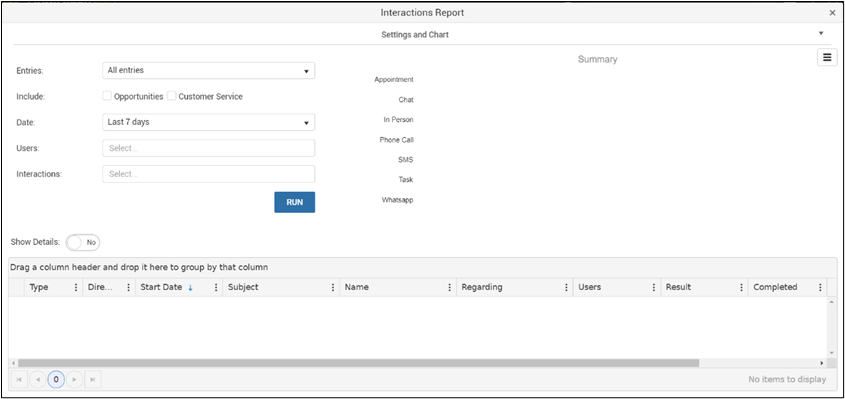Click the Whatsapp chart label

pyautogui.click(x=398, y=200)
